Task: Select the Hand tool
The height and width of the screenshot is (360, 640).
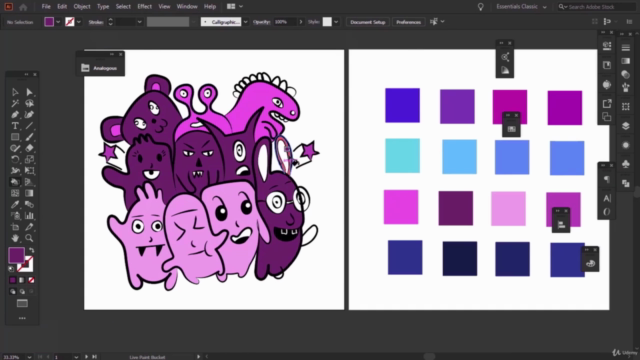Action: point(15,238)
